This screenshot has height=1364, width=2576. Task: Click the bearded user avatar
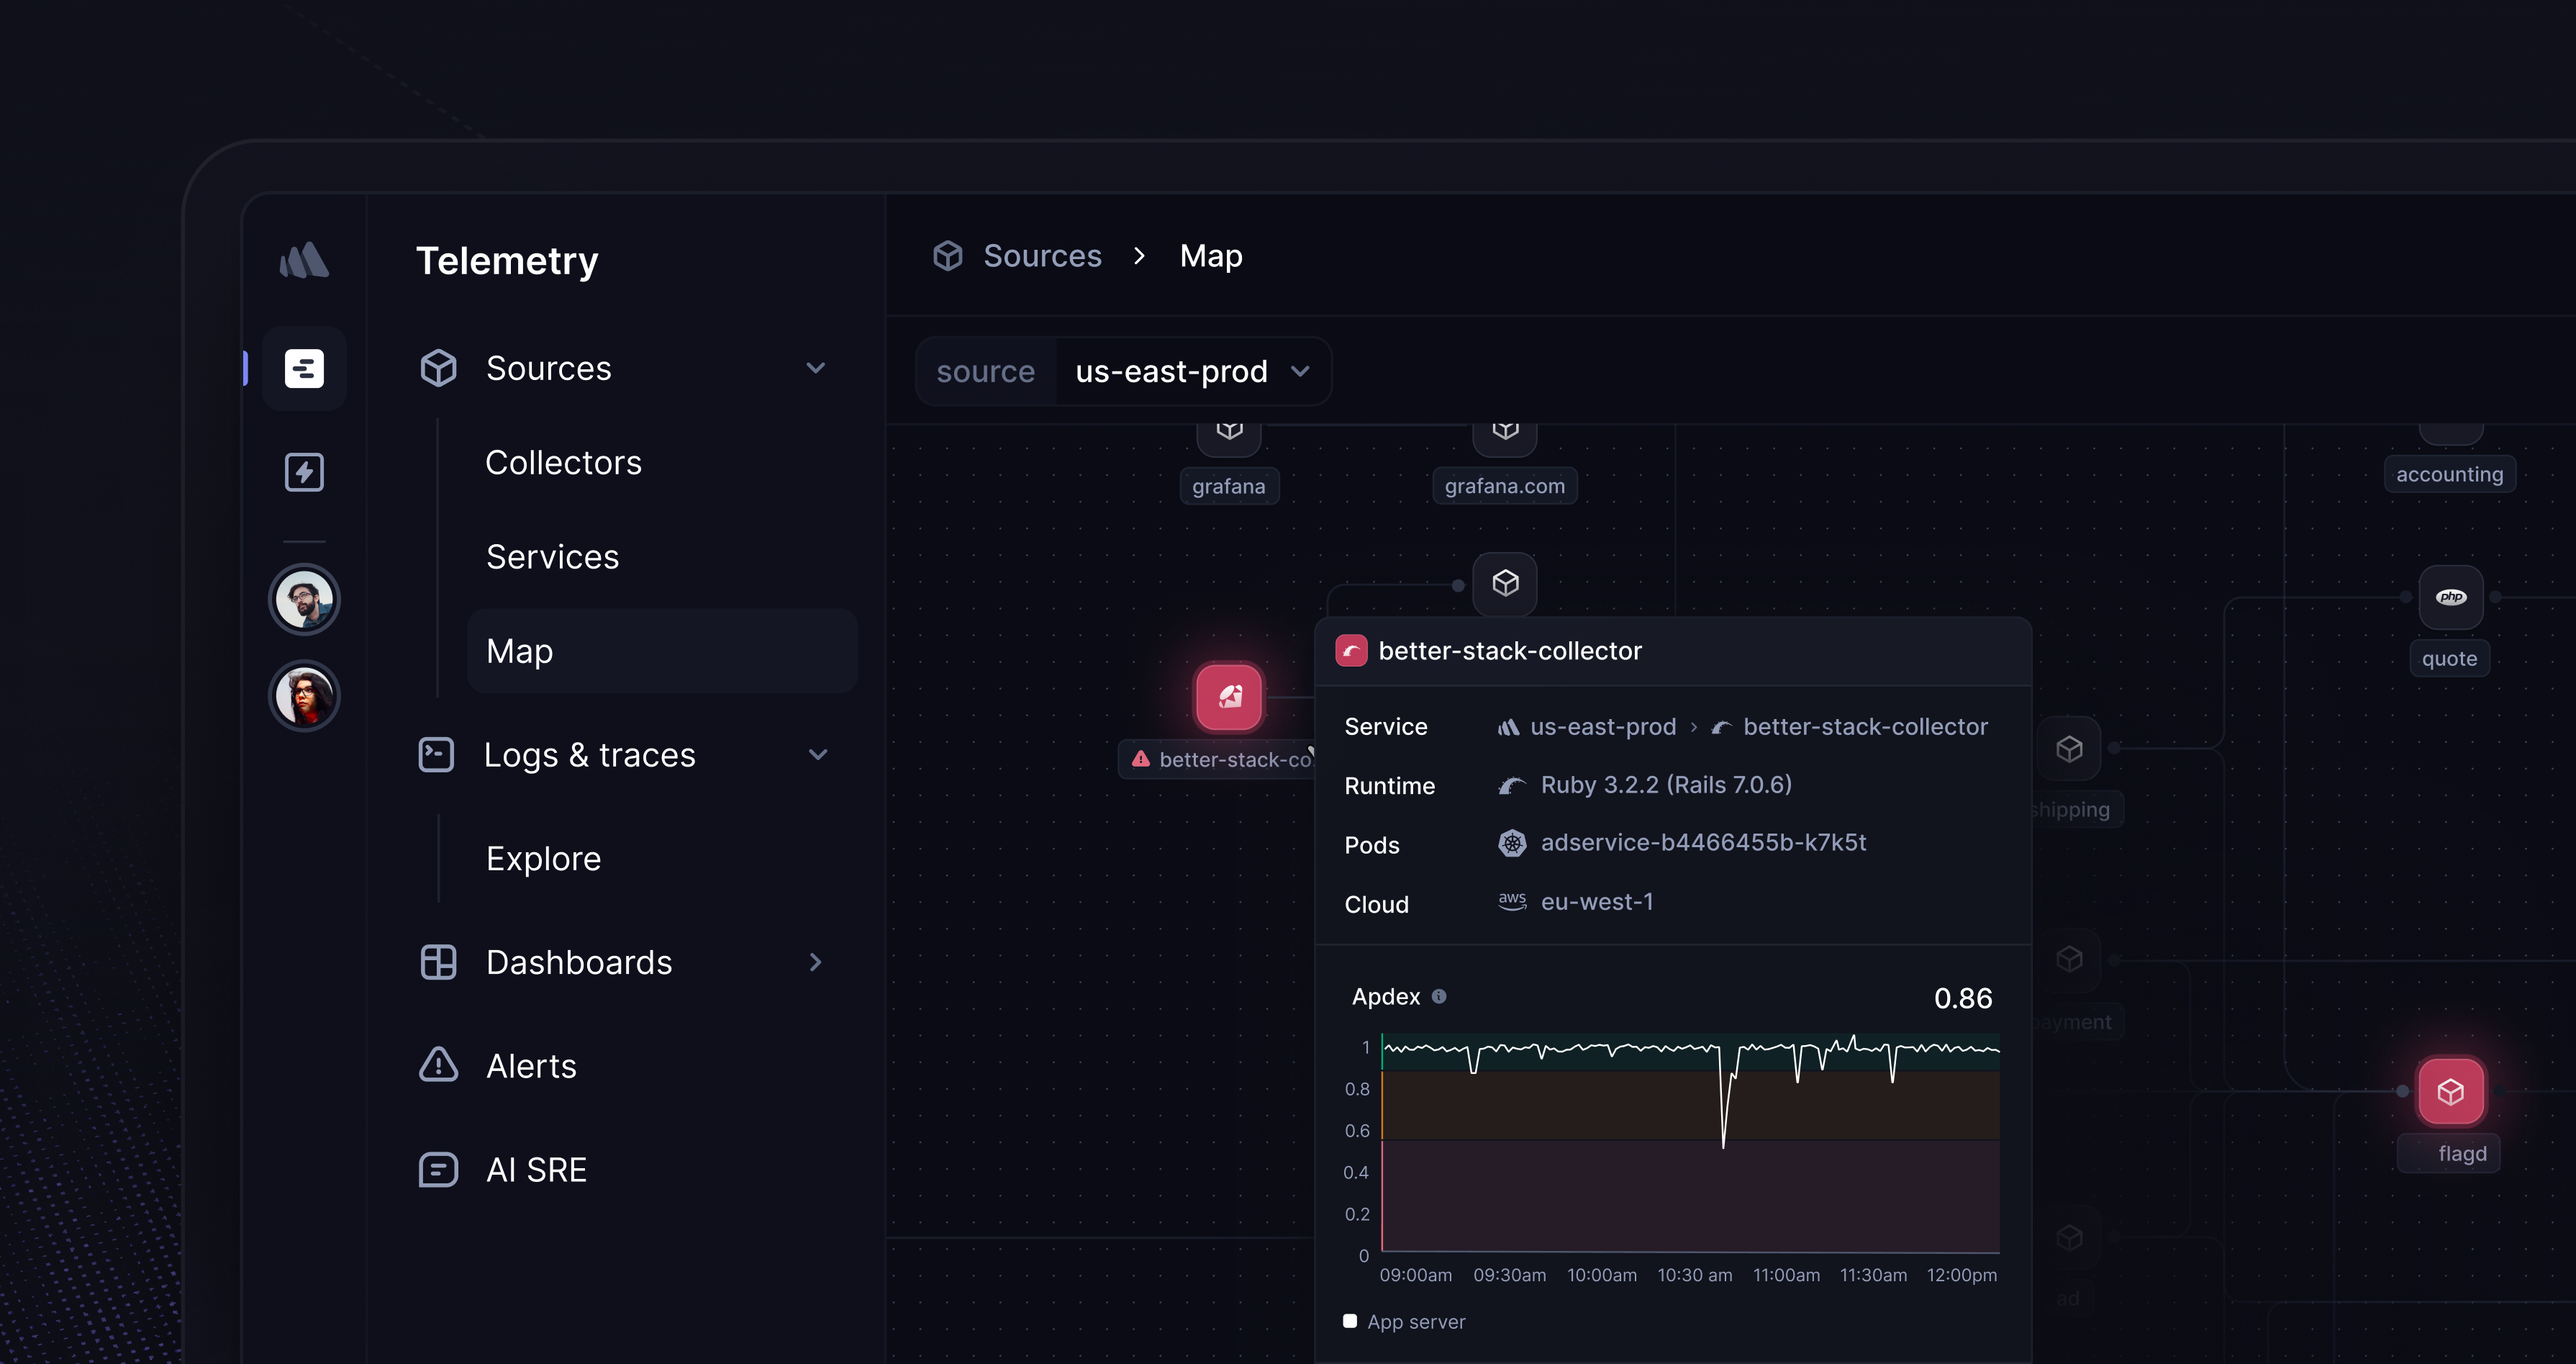coord(304,600)
